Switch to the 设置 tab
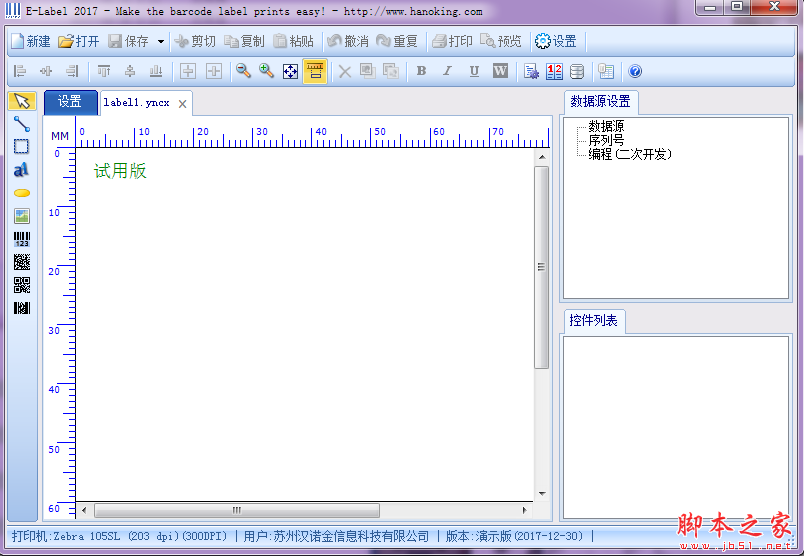 point(70,102)
